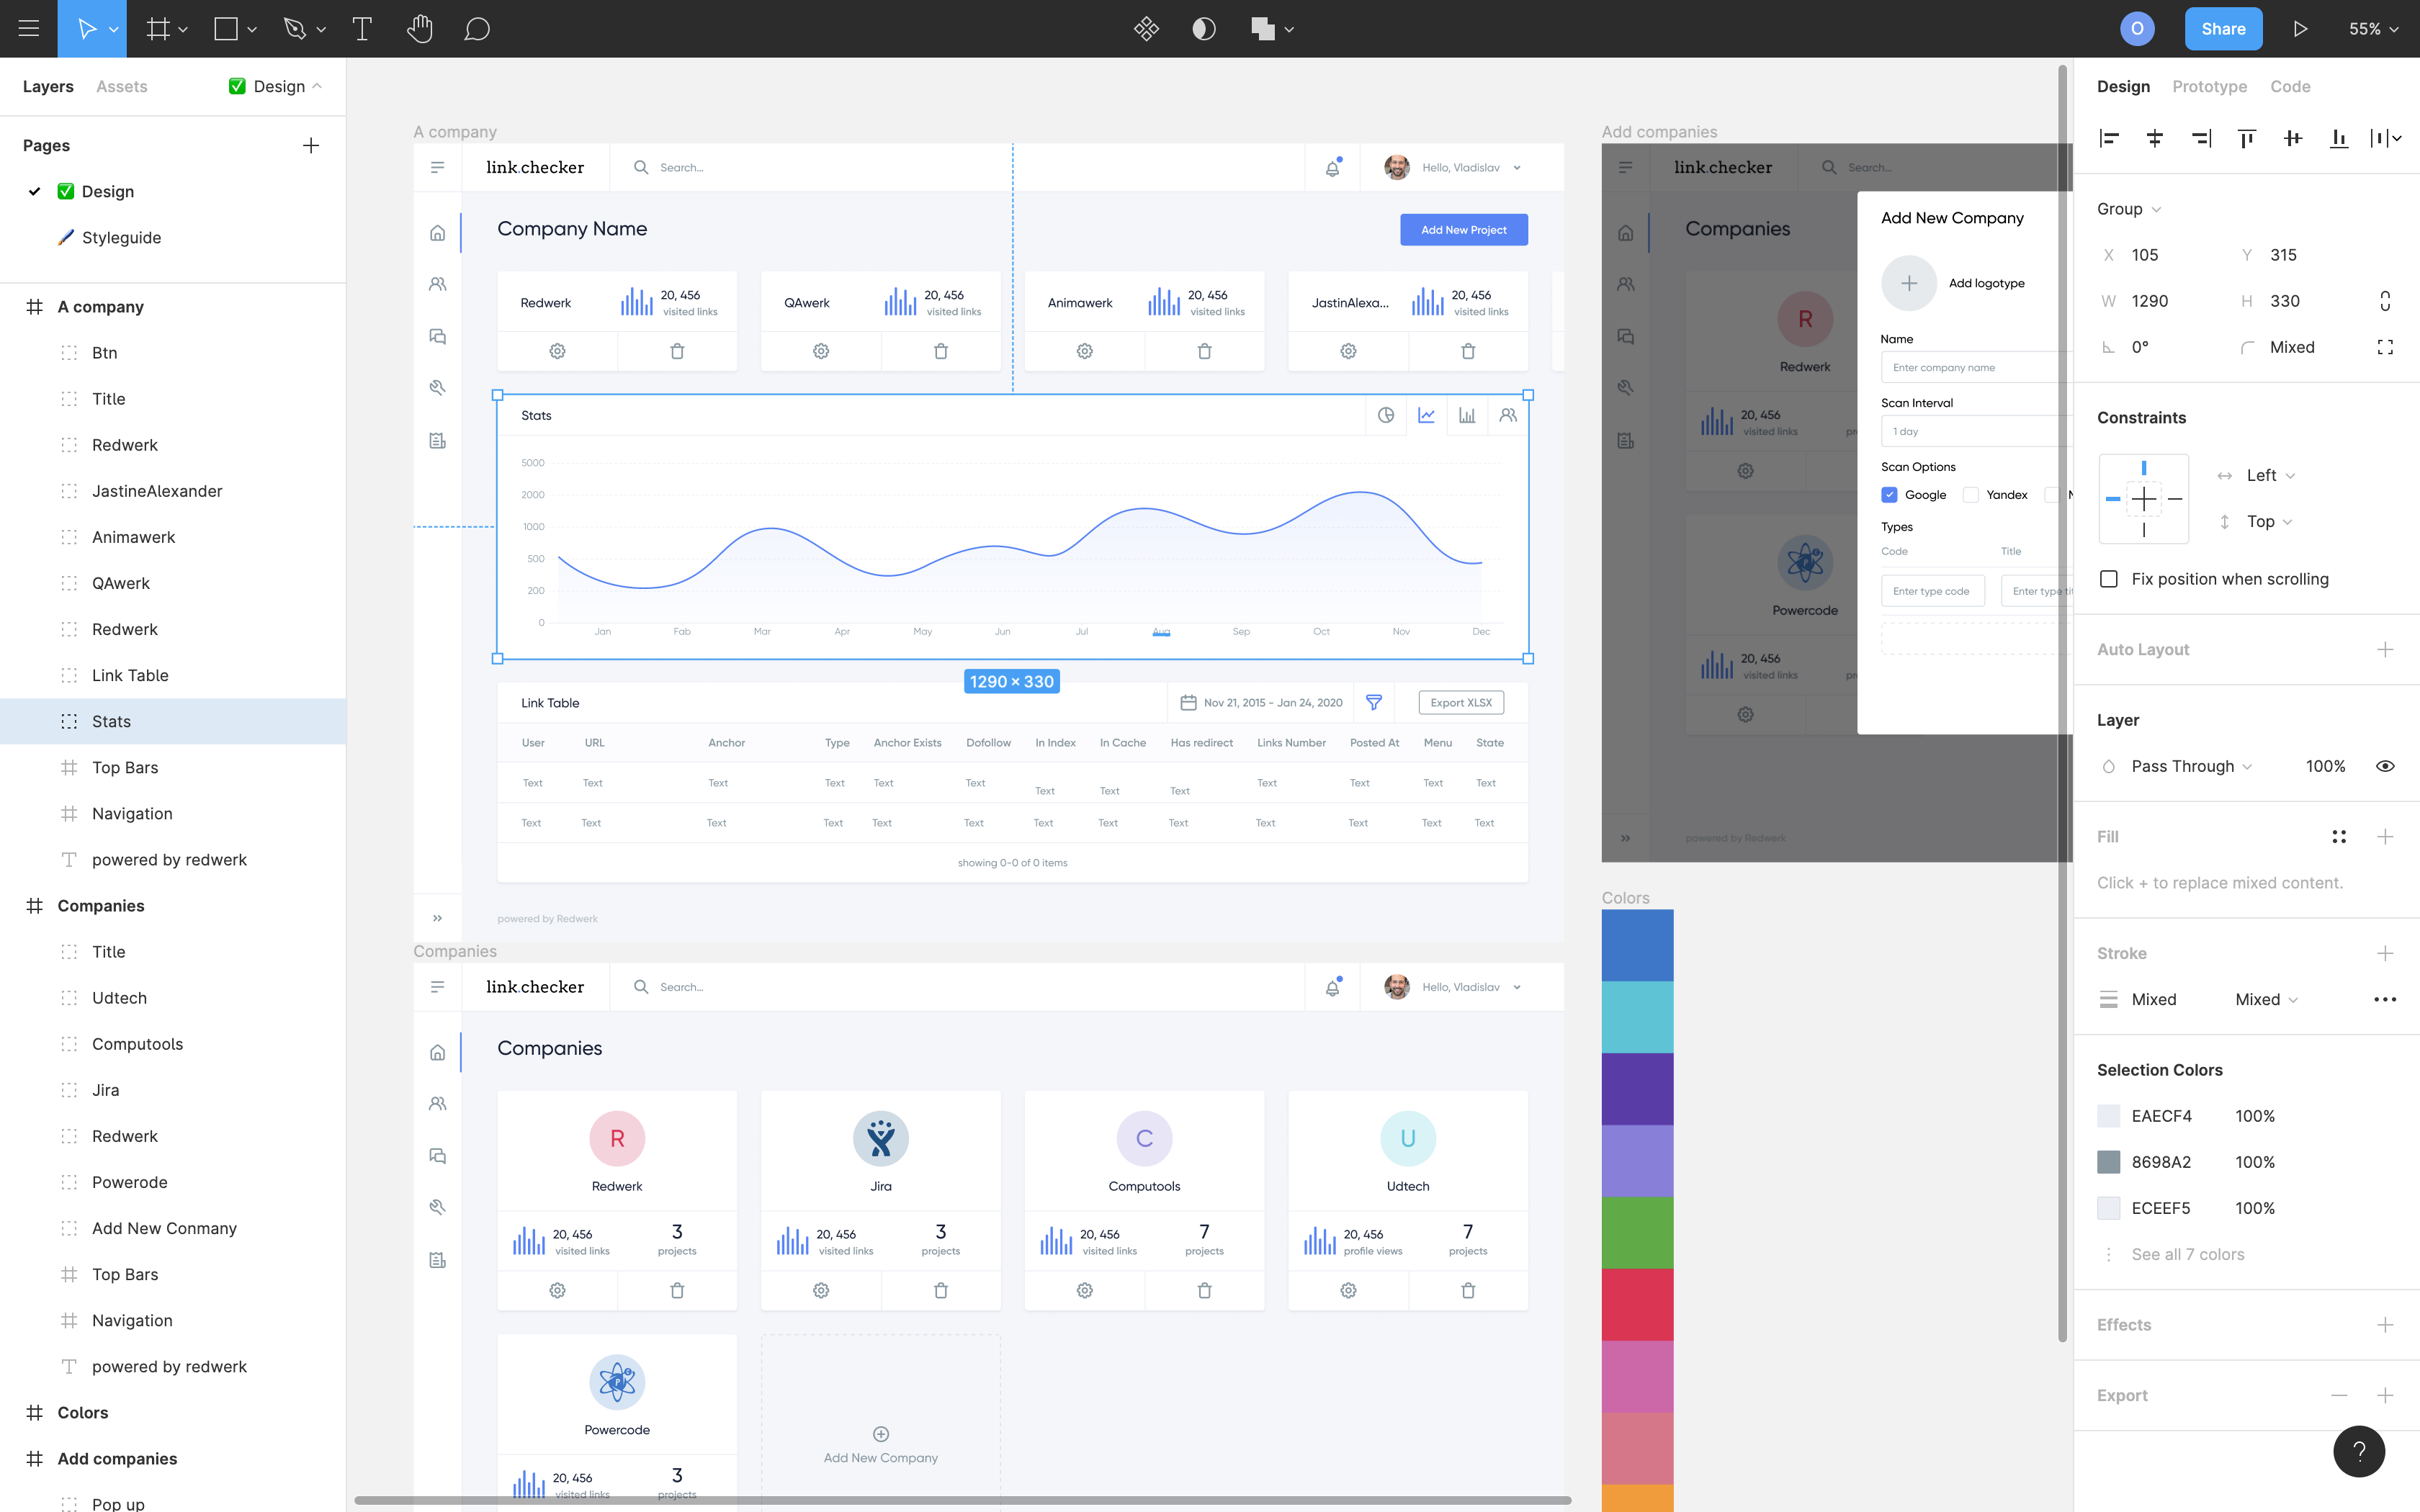Screen dimensions: 2420x1512
Task: Open the Figma main hamburger menu
Action: (29, 29)
